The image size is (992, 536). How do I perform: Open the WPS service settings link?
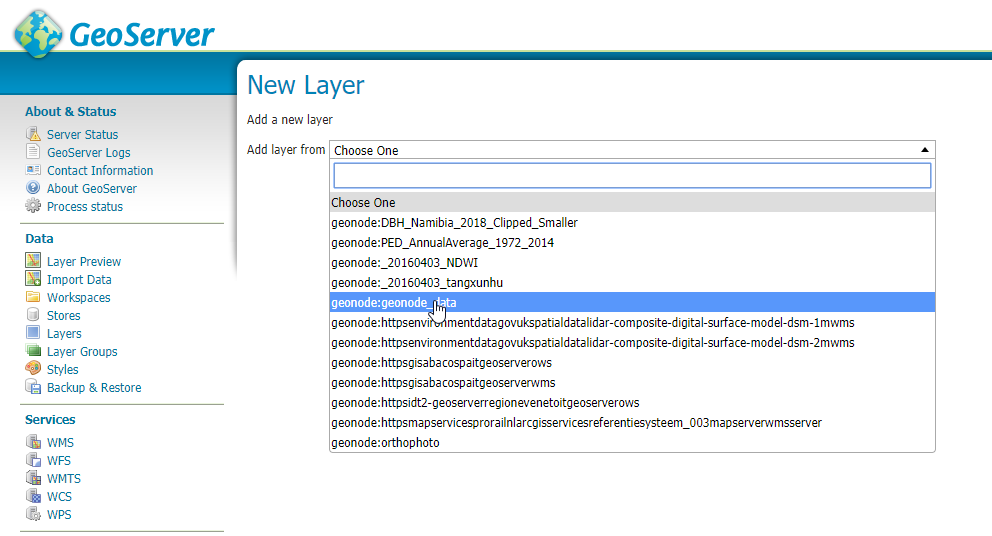pyautogui.click(x=59, y=514)
